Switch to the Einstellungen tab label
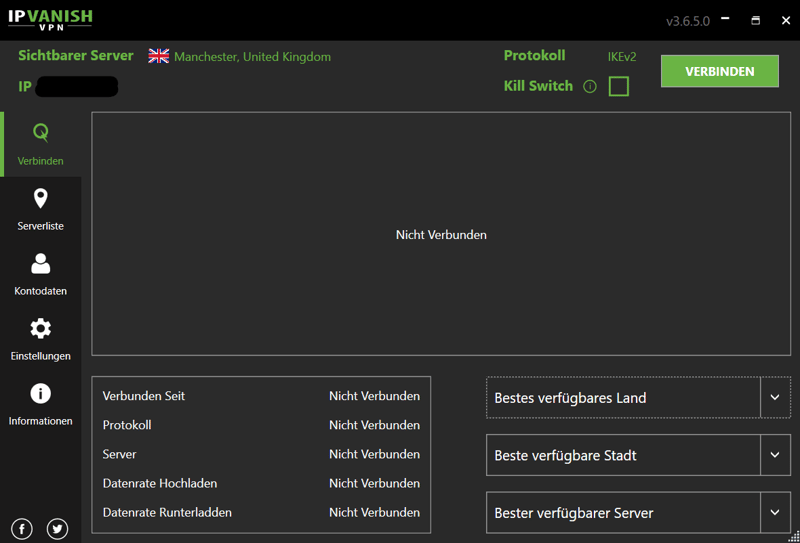The width and height of the screenshot is (800, 543). coord(40,356)
